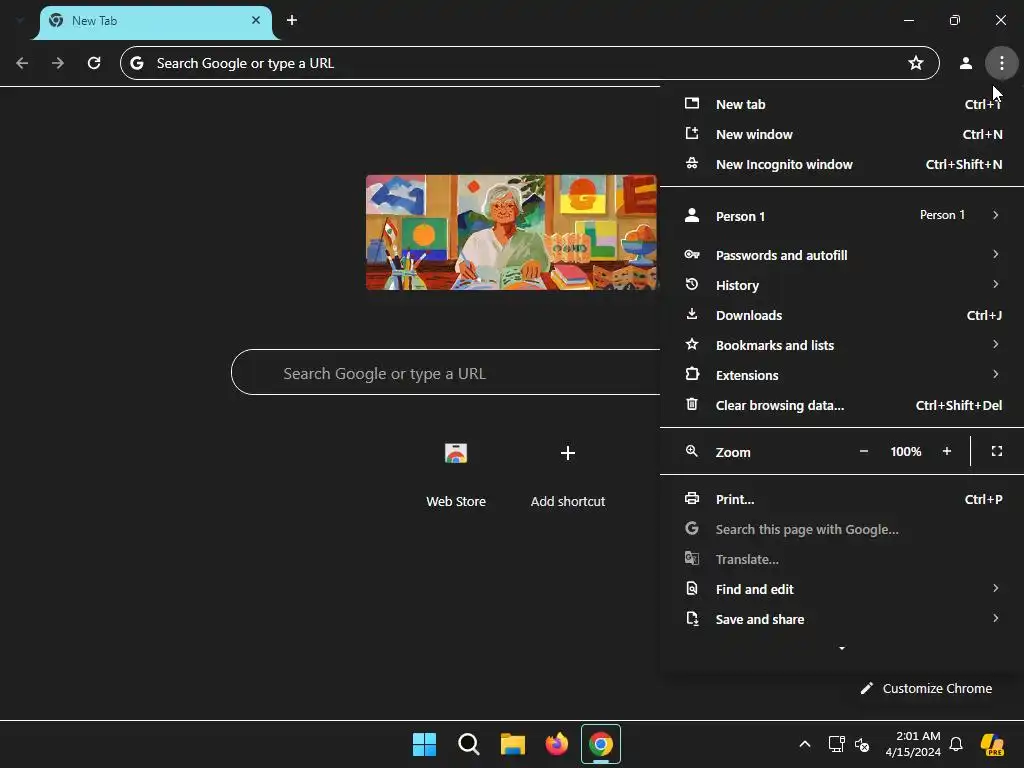1024x768 pixels.
Task: Click the 100% zoom level value
Action: coord(906,451)
